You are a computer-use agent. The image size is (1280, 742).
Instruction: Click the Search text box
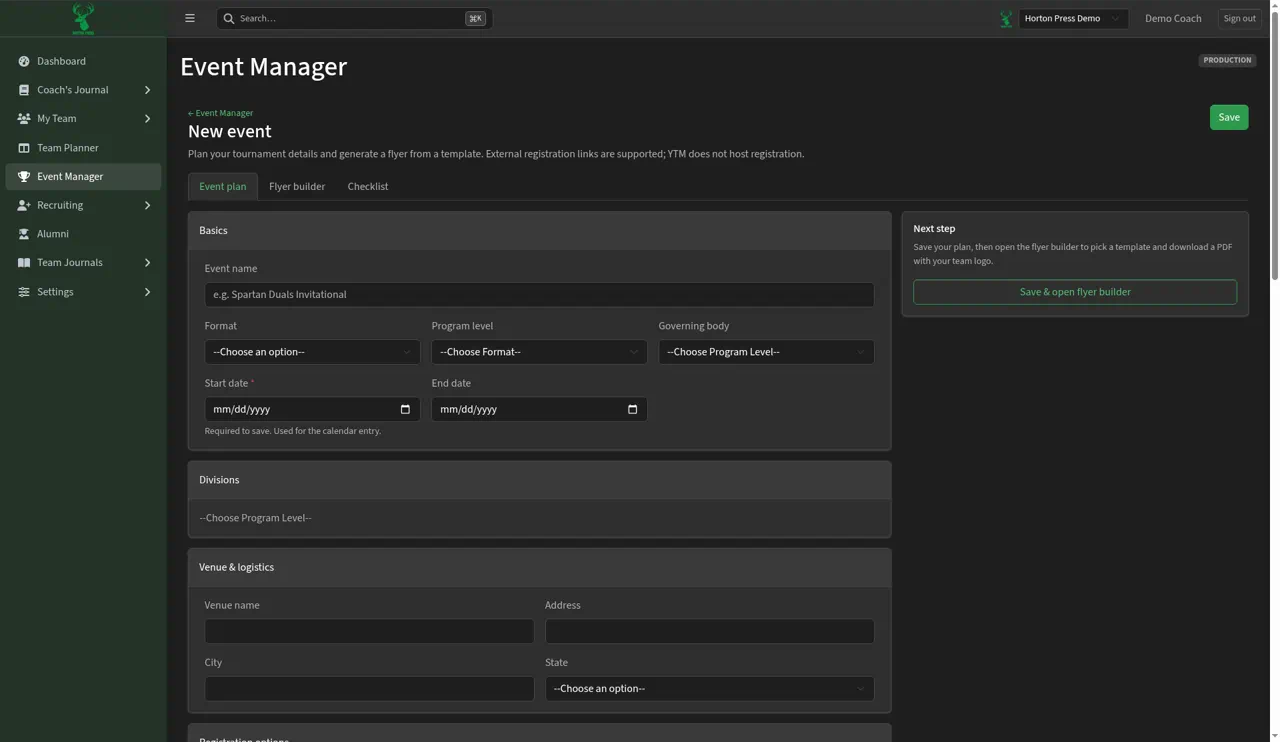coord(354,18)
